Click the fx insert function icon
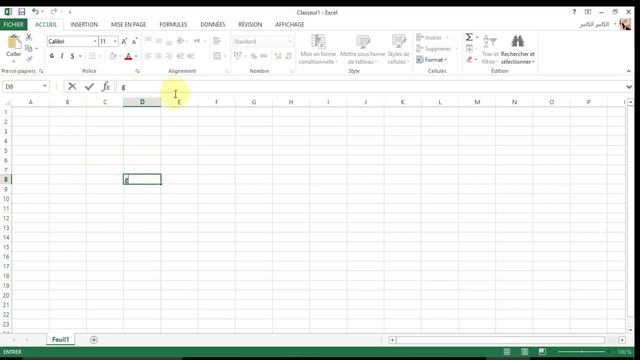 pos(106,86)
